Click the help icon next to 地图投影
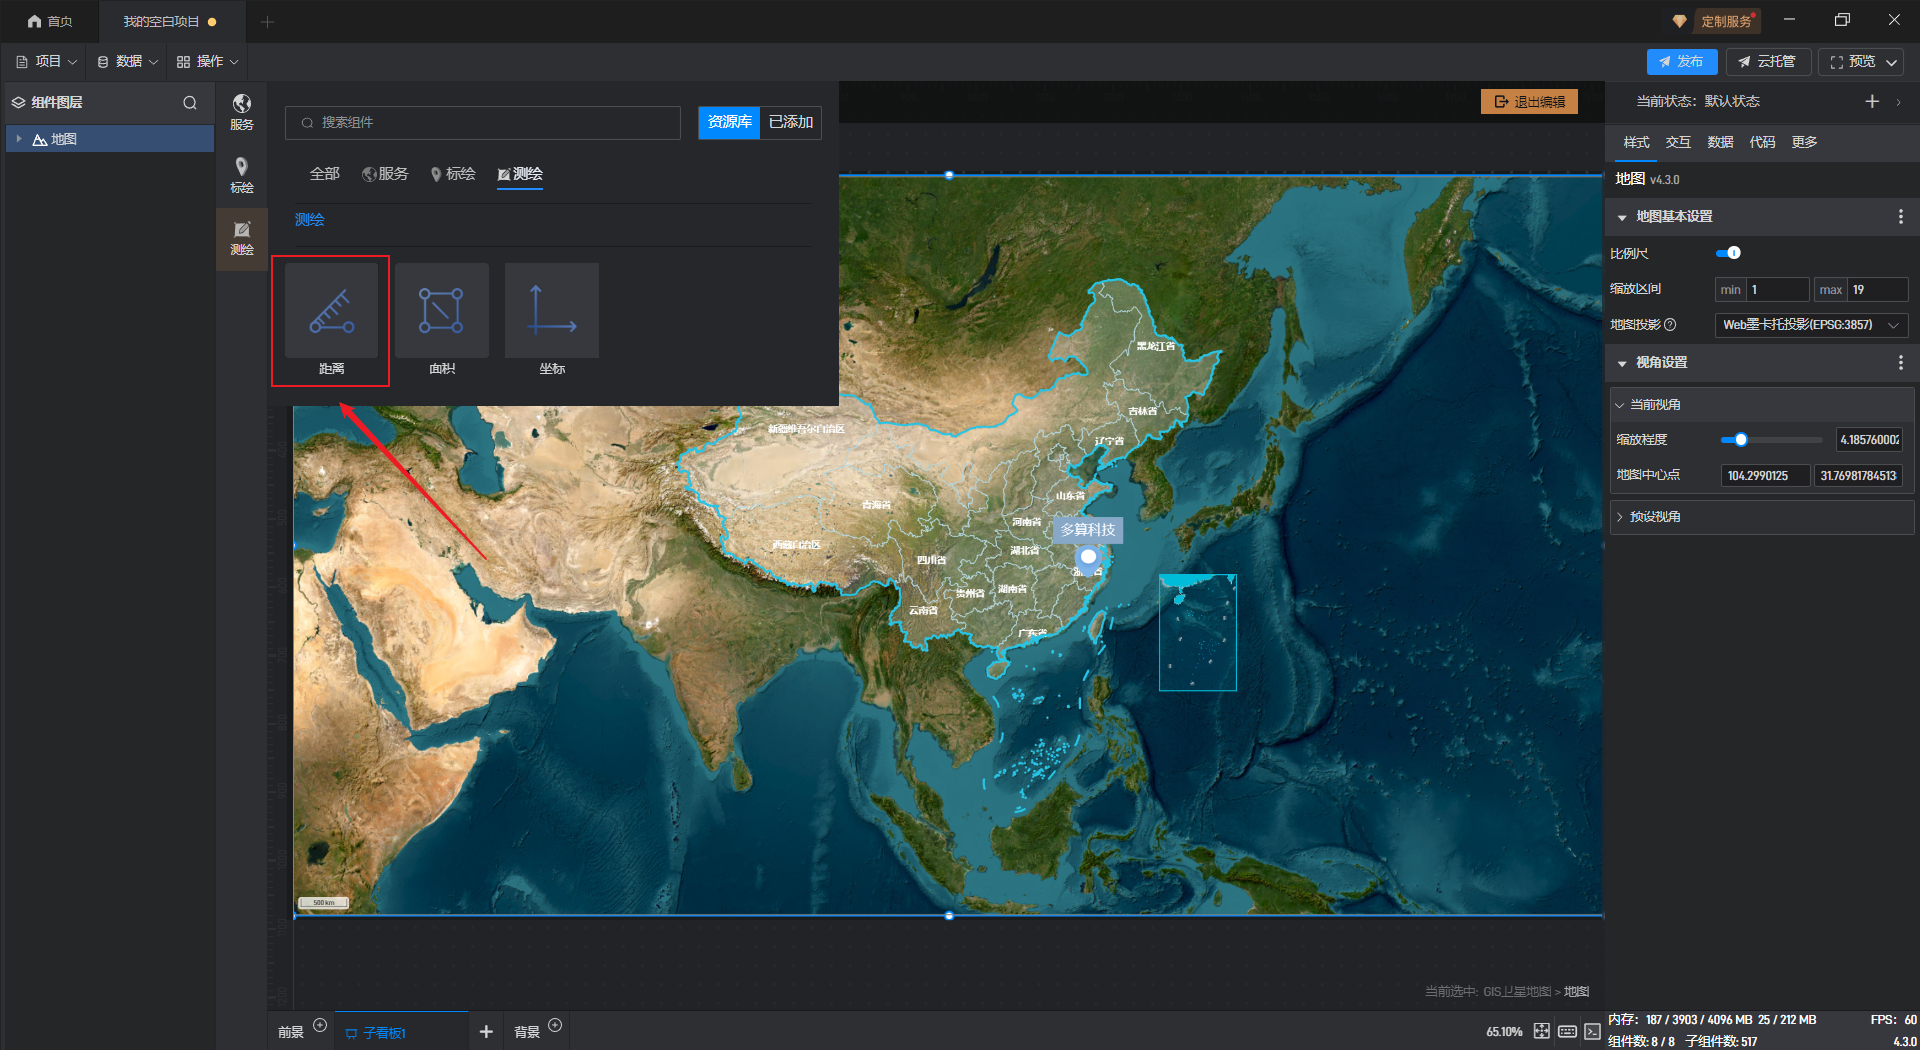The width and height of the screenshot is (1920, 1050). (x=1670, y=325)
